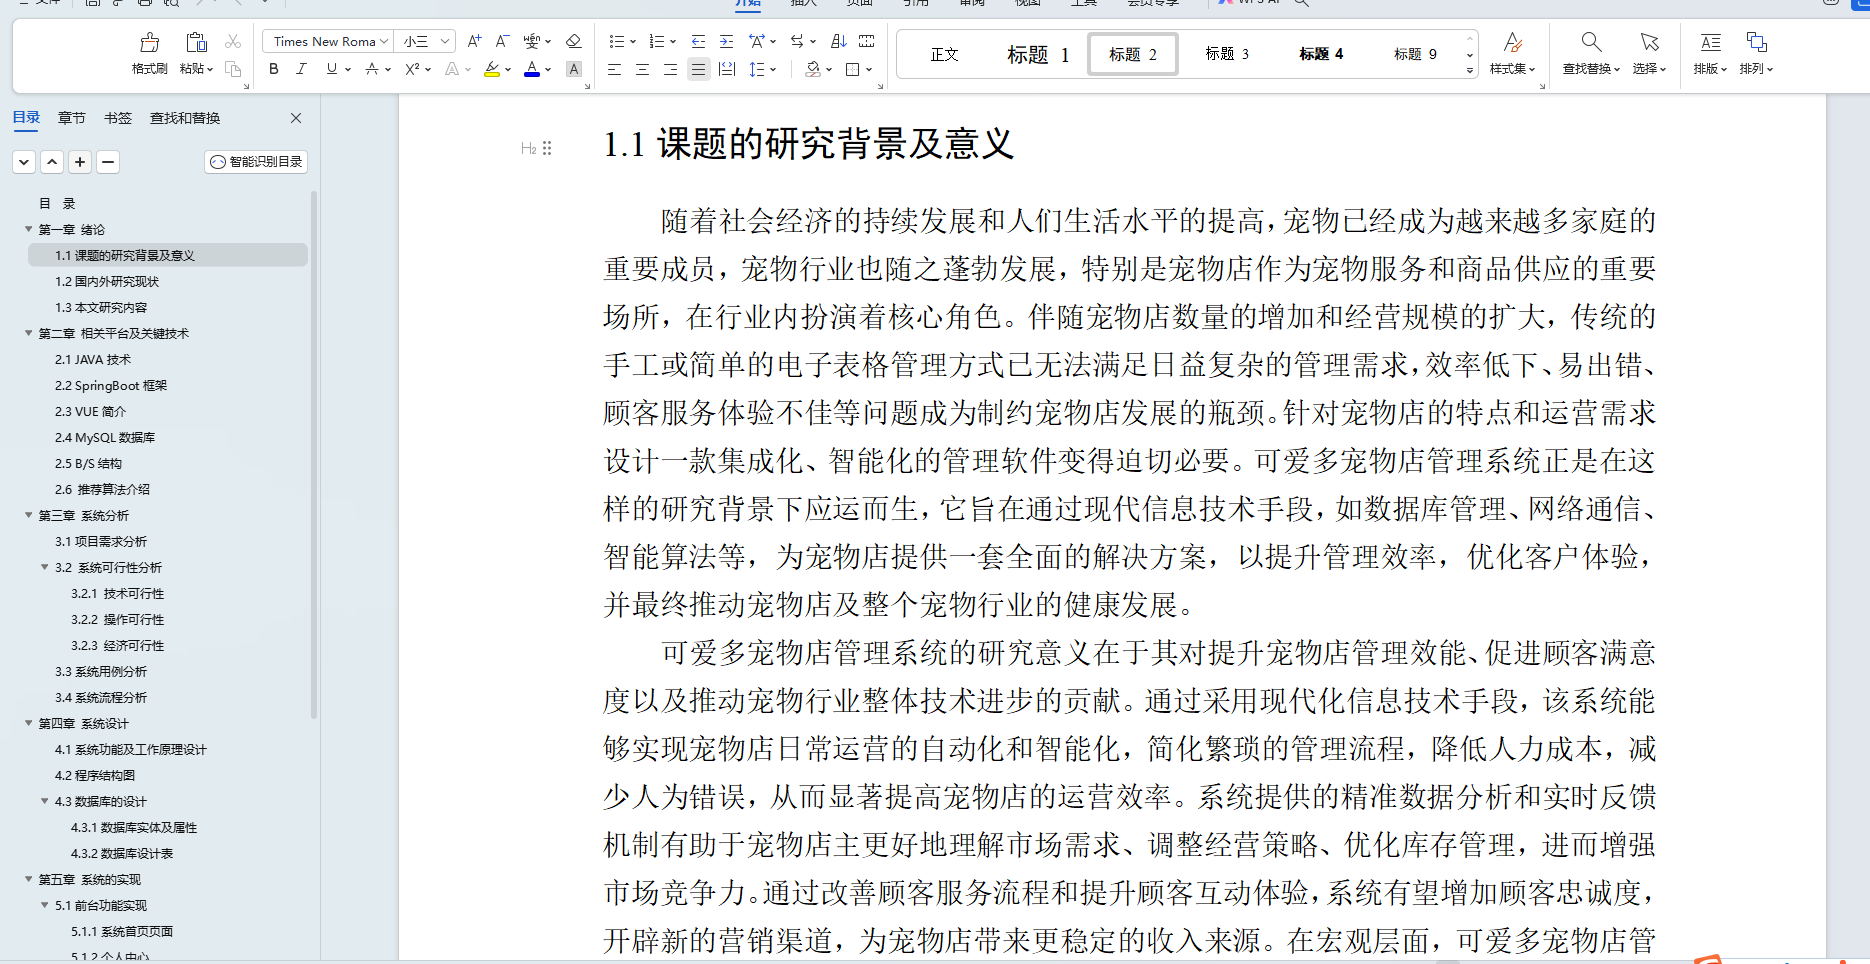Collapse the 第四章 系统设计 node
Viewport: 1870px width, 964px height.
(x=29, y=723)
